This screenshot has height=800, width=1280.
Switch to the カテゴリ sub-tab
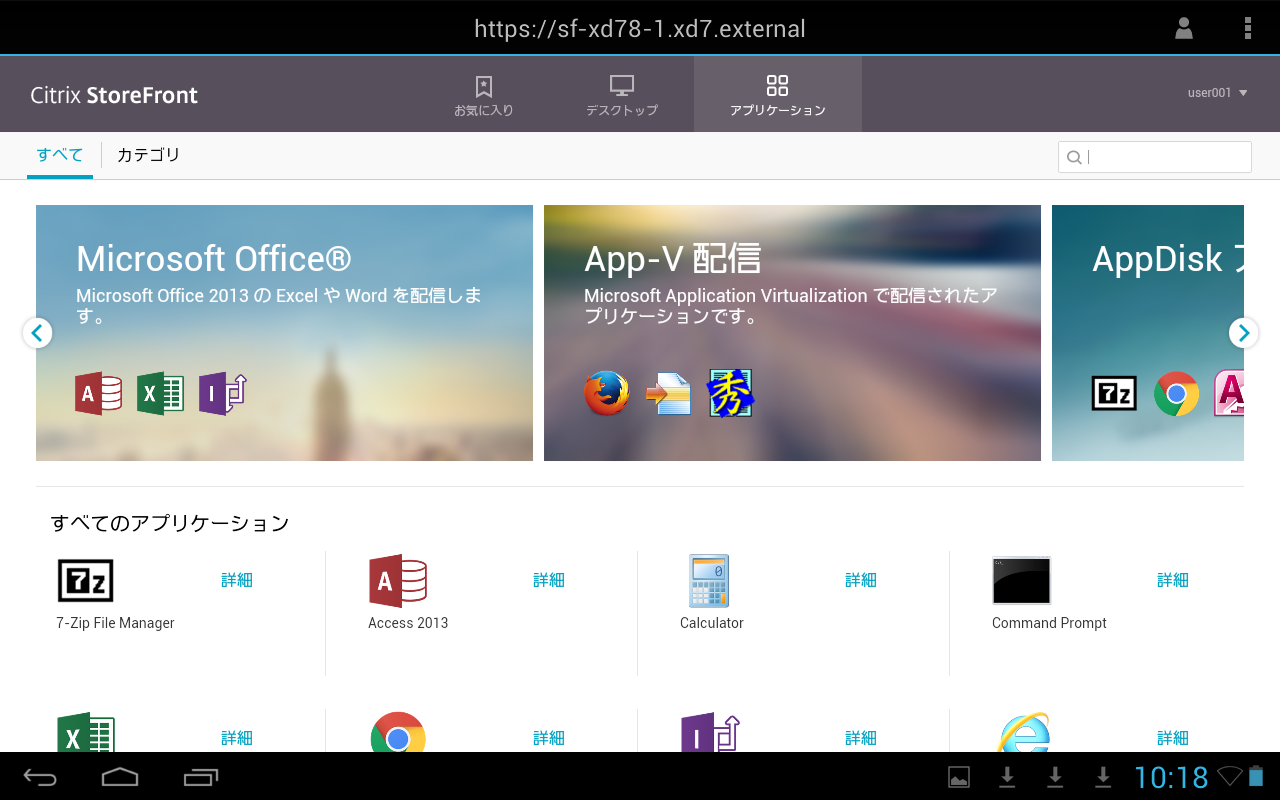(148, 155)
